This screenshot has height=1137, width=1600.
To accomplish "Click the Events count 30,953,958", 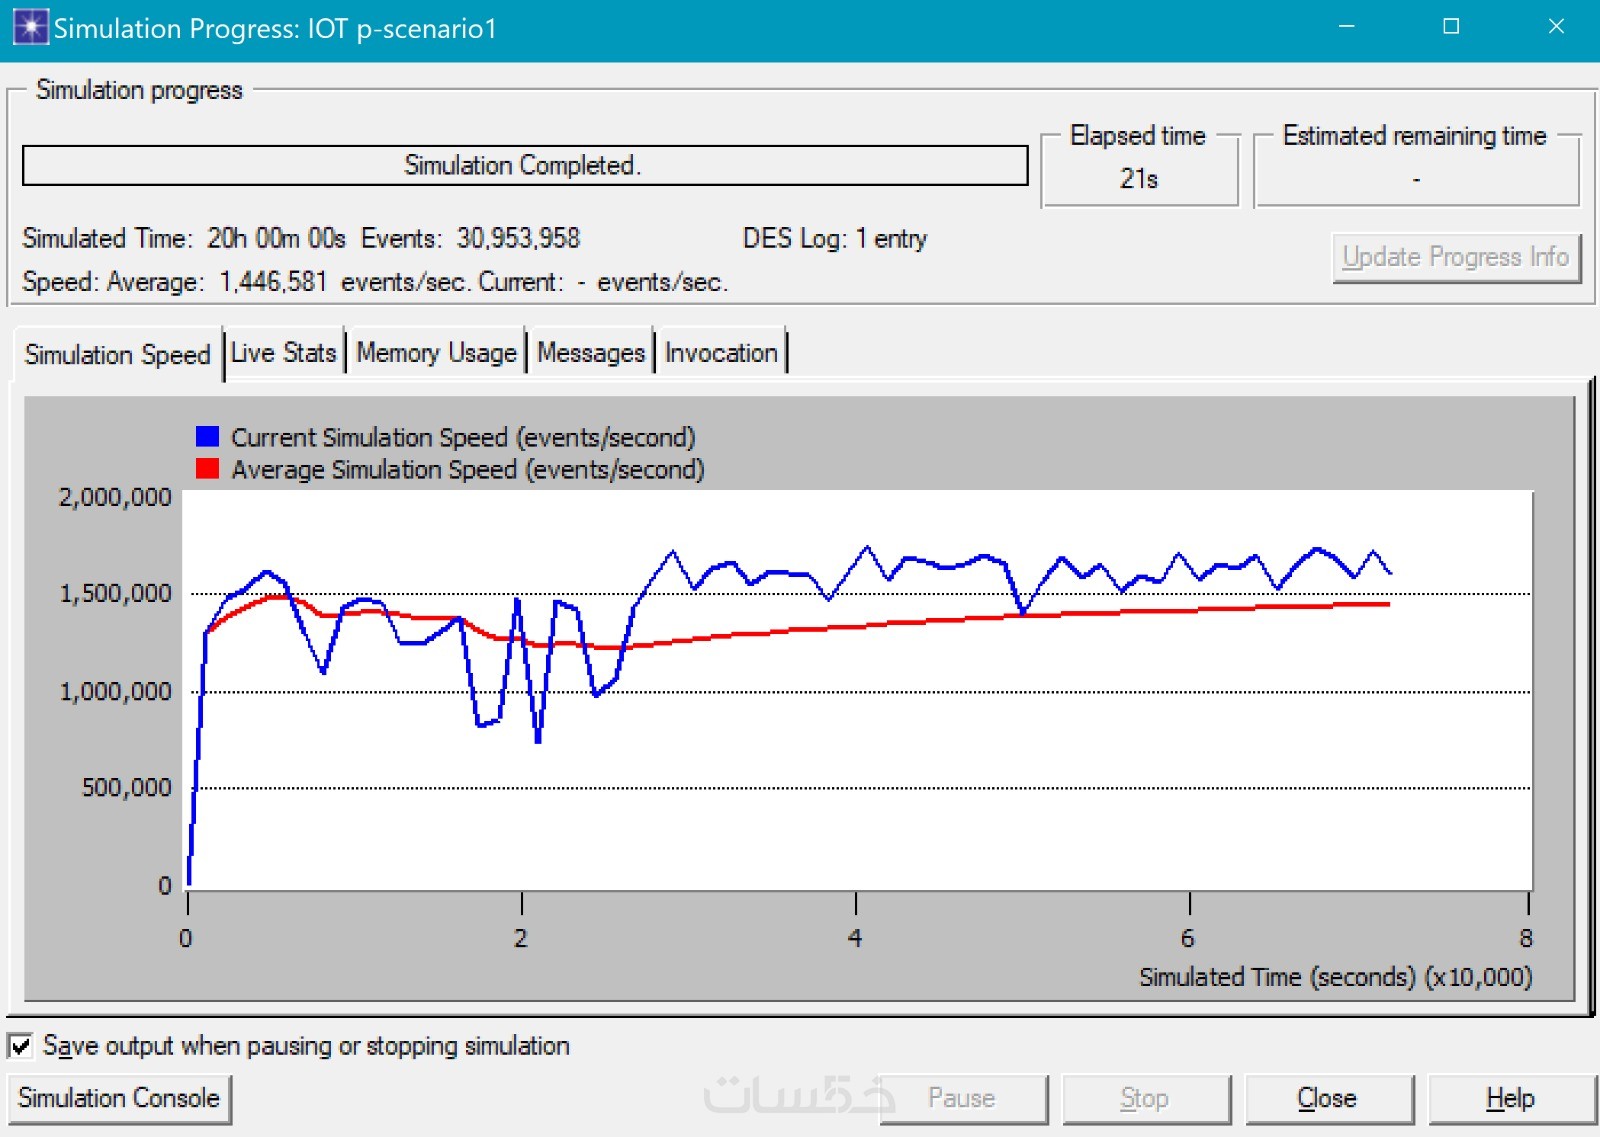I will 518,239.
